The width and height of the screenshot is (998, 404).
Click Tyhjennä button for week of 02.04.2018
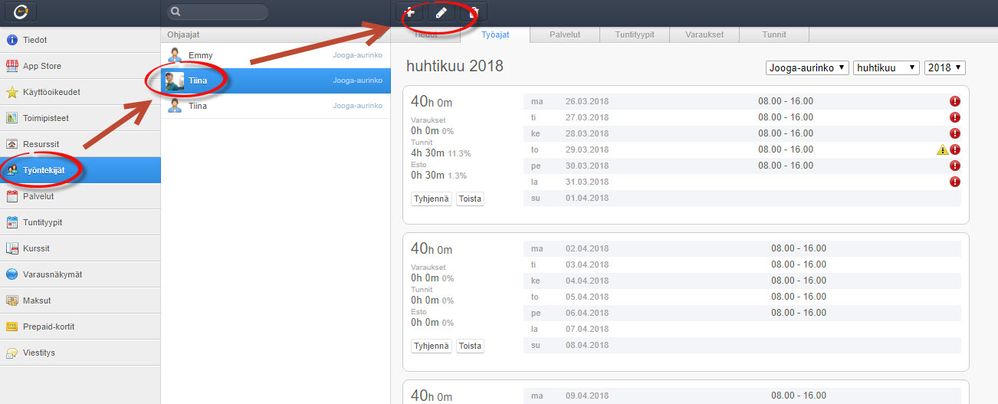click(x=432, y=346)
